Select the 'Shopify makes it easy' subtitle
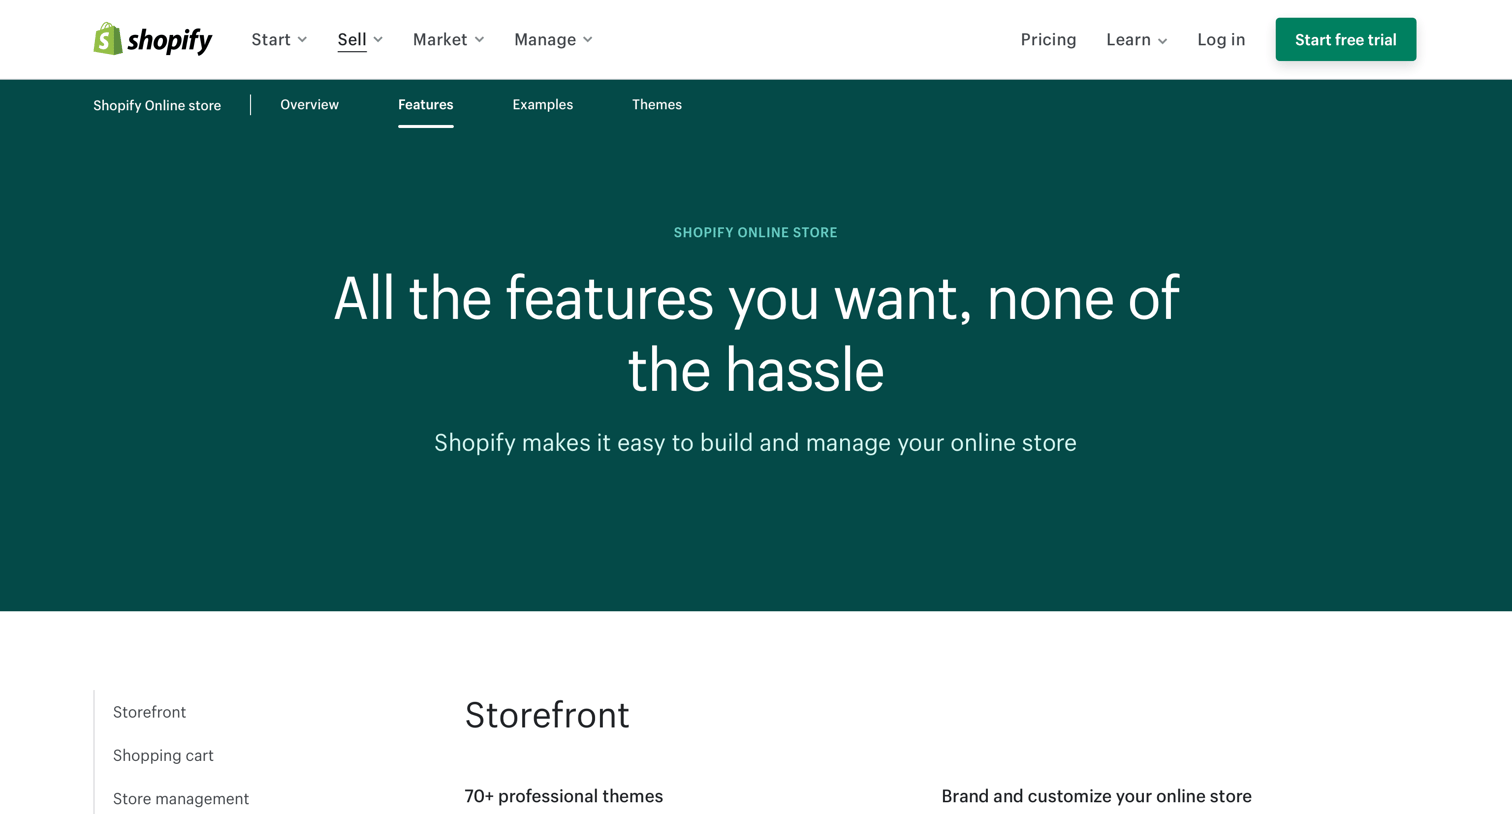1512x814 pixels. (755, 442)
